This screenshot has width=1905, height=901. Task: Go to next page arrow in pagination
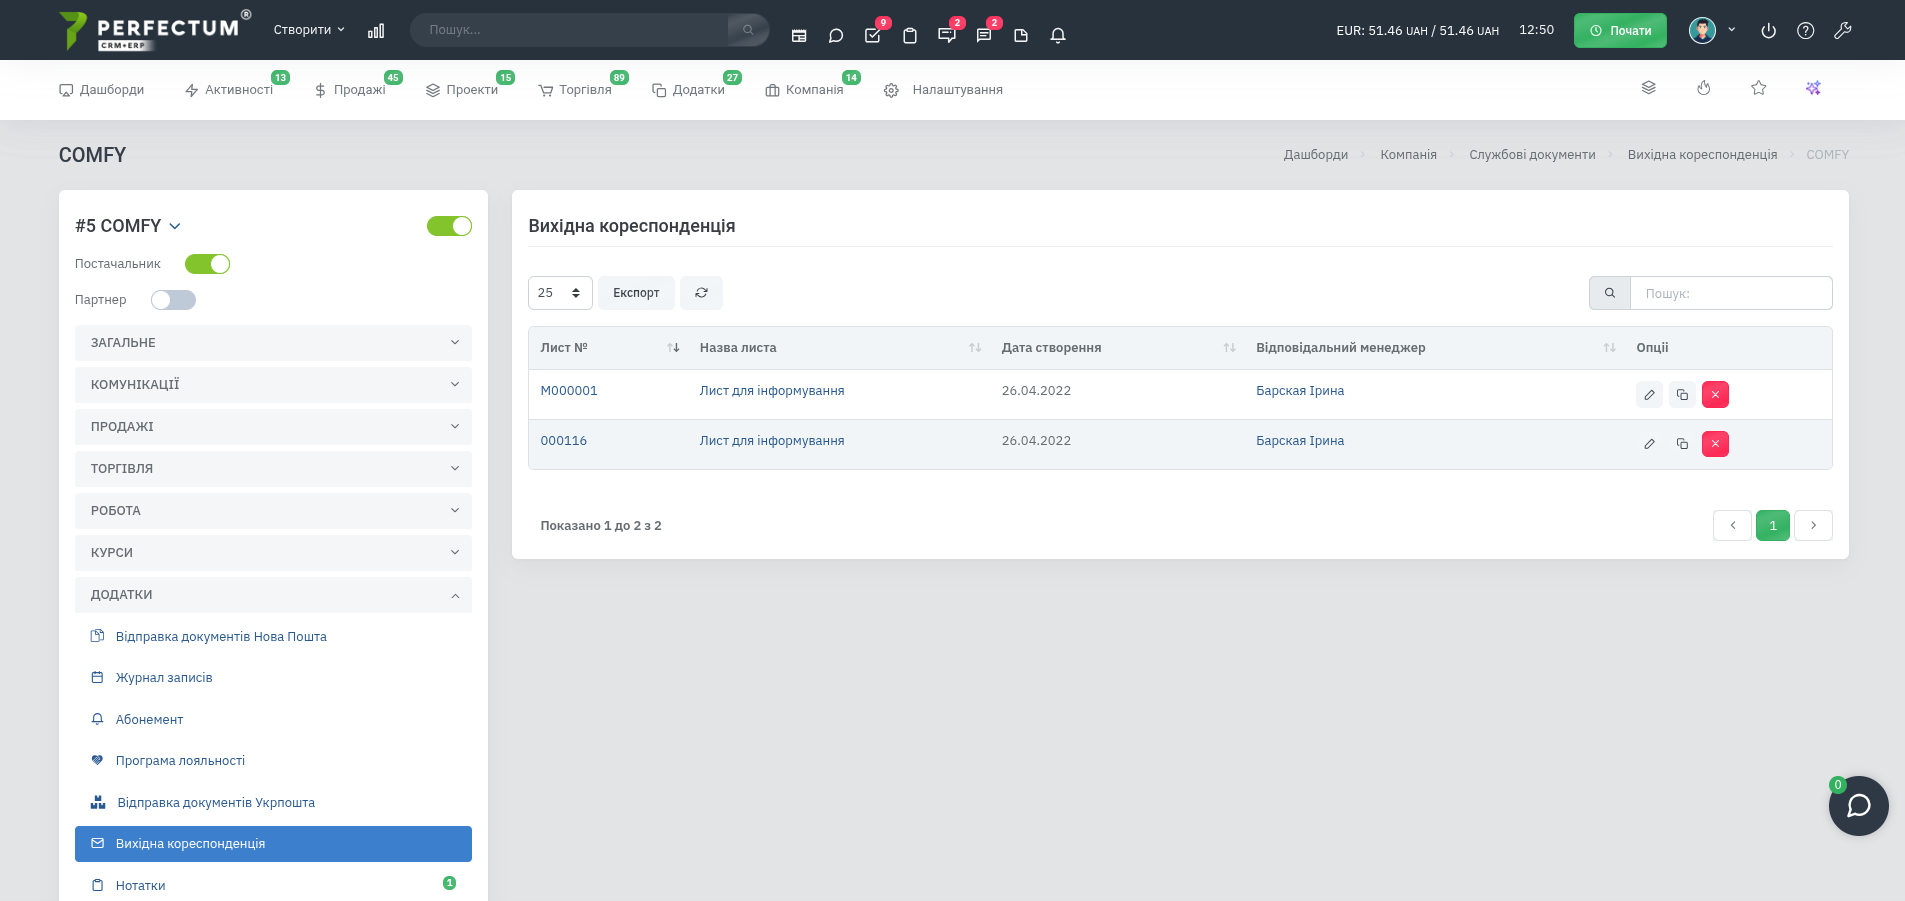(x=1813, y=525)
